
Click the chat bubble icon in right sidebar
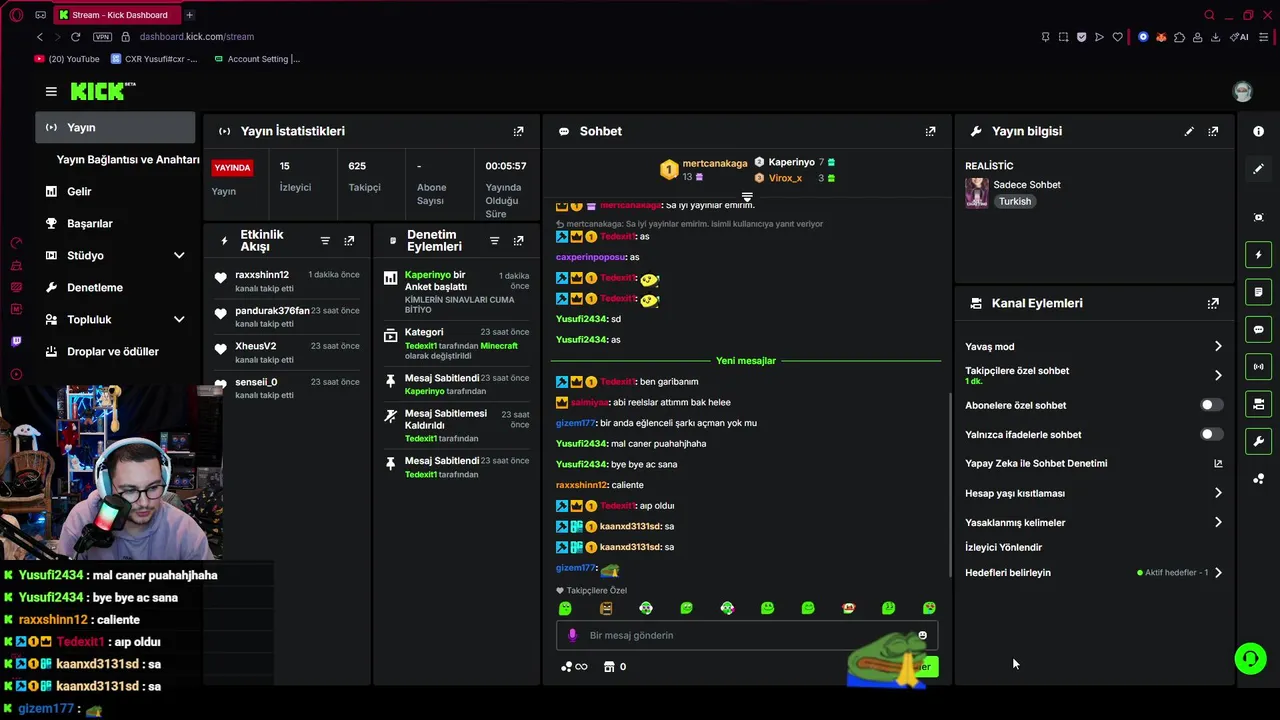[x=1258, y=329]
